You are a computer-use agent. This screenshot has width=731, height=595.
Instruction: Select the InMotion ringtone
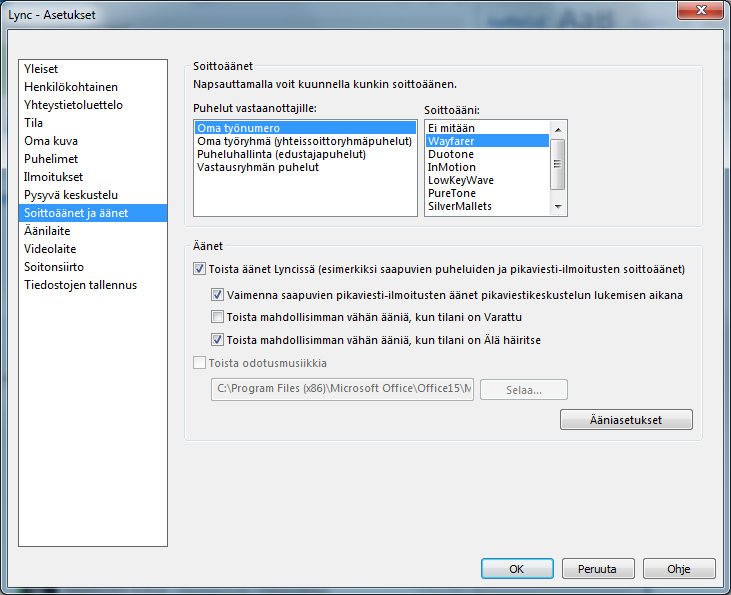click(487, 167)
